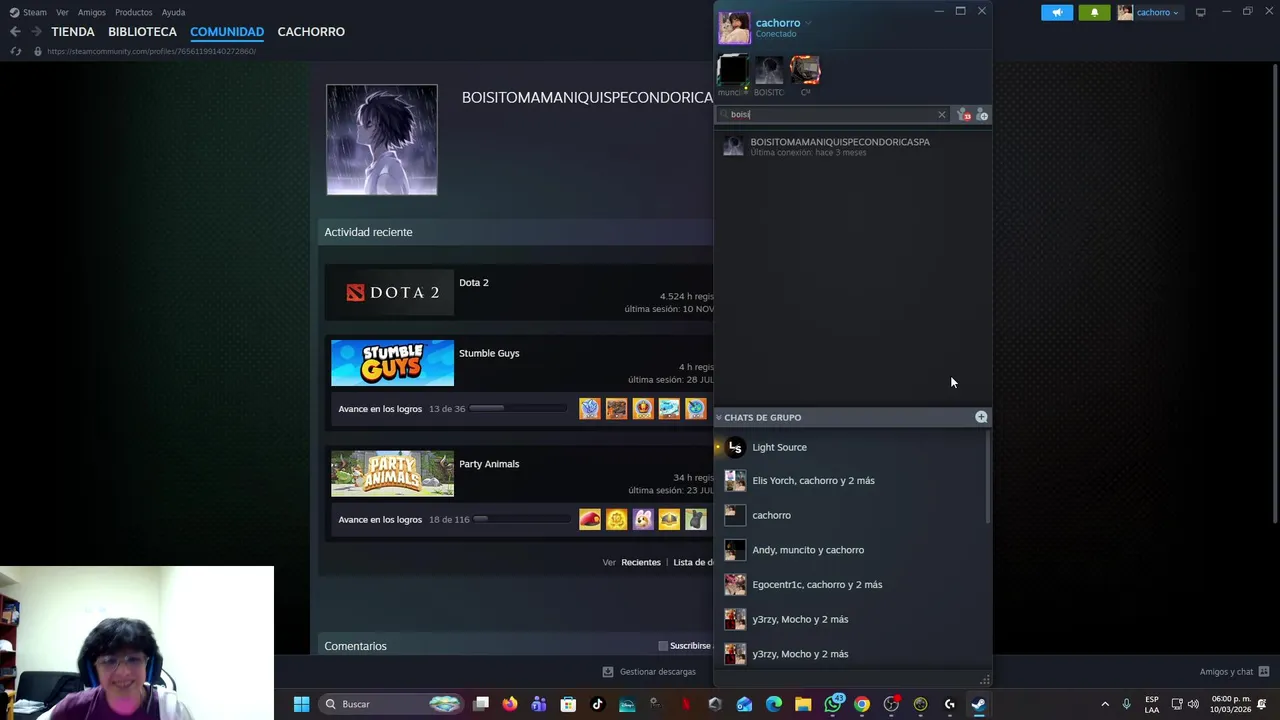The width and height of the screenshot is (1280, 720).
Task: Click the taskbar Buscar search box
Action: click(x=392, y=704)
